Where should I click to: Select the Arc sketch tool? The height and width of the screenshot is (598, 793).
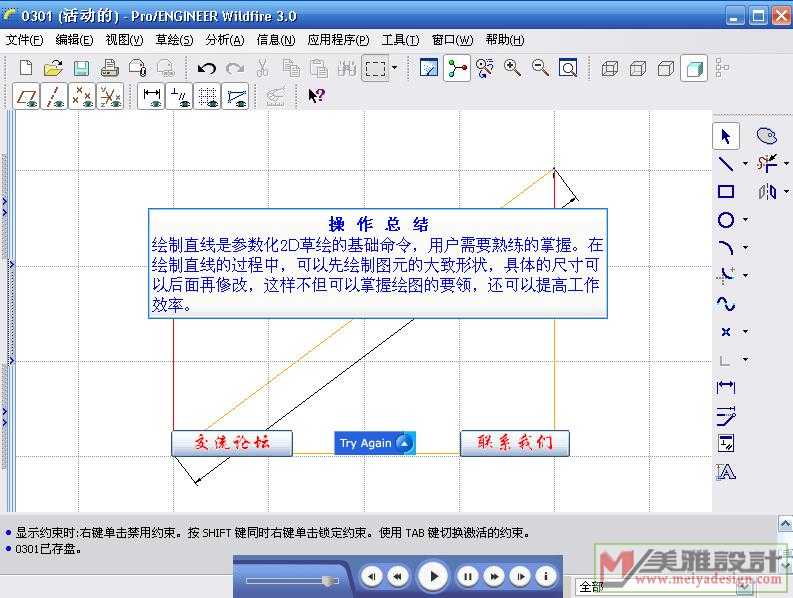[x=726, y=248]
